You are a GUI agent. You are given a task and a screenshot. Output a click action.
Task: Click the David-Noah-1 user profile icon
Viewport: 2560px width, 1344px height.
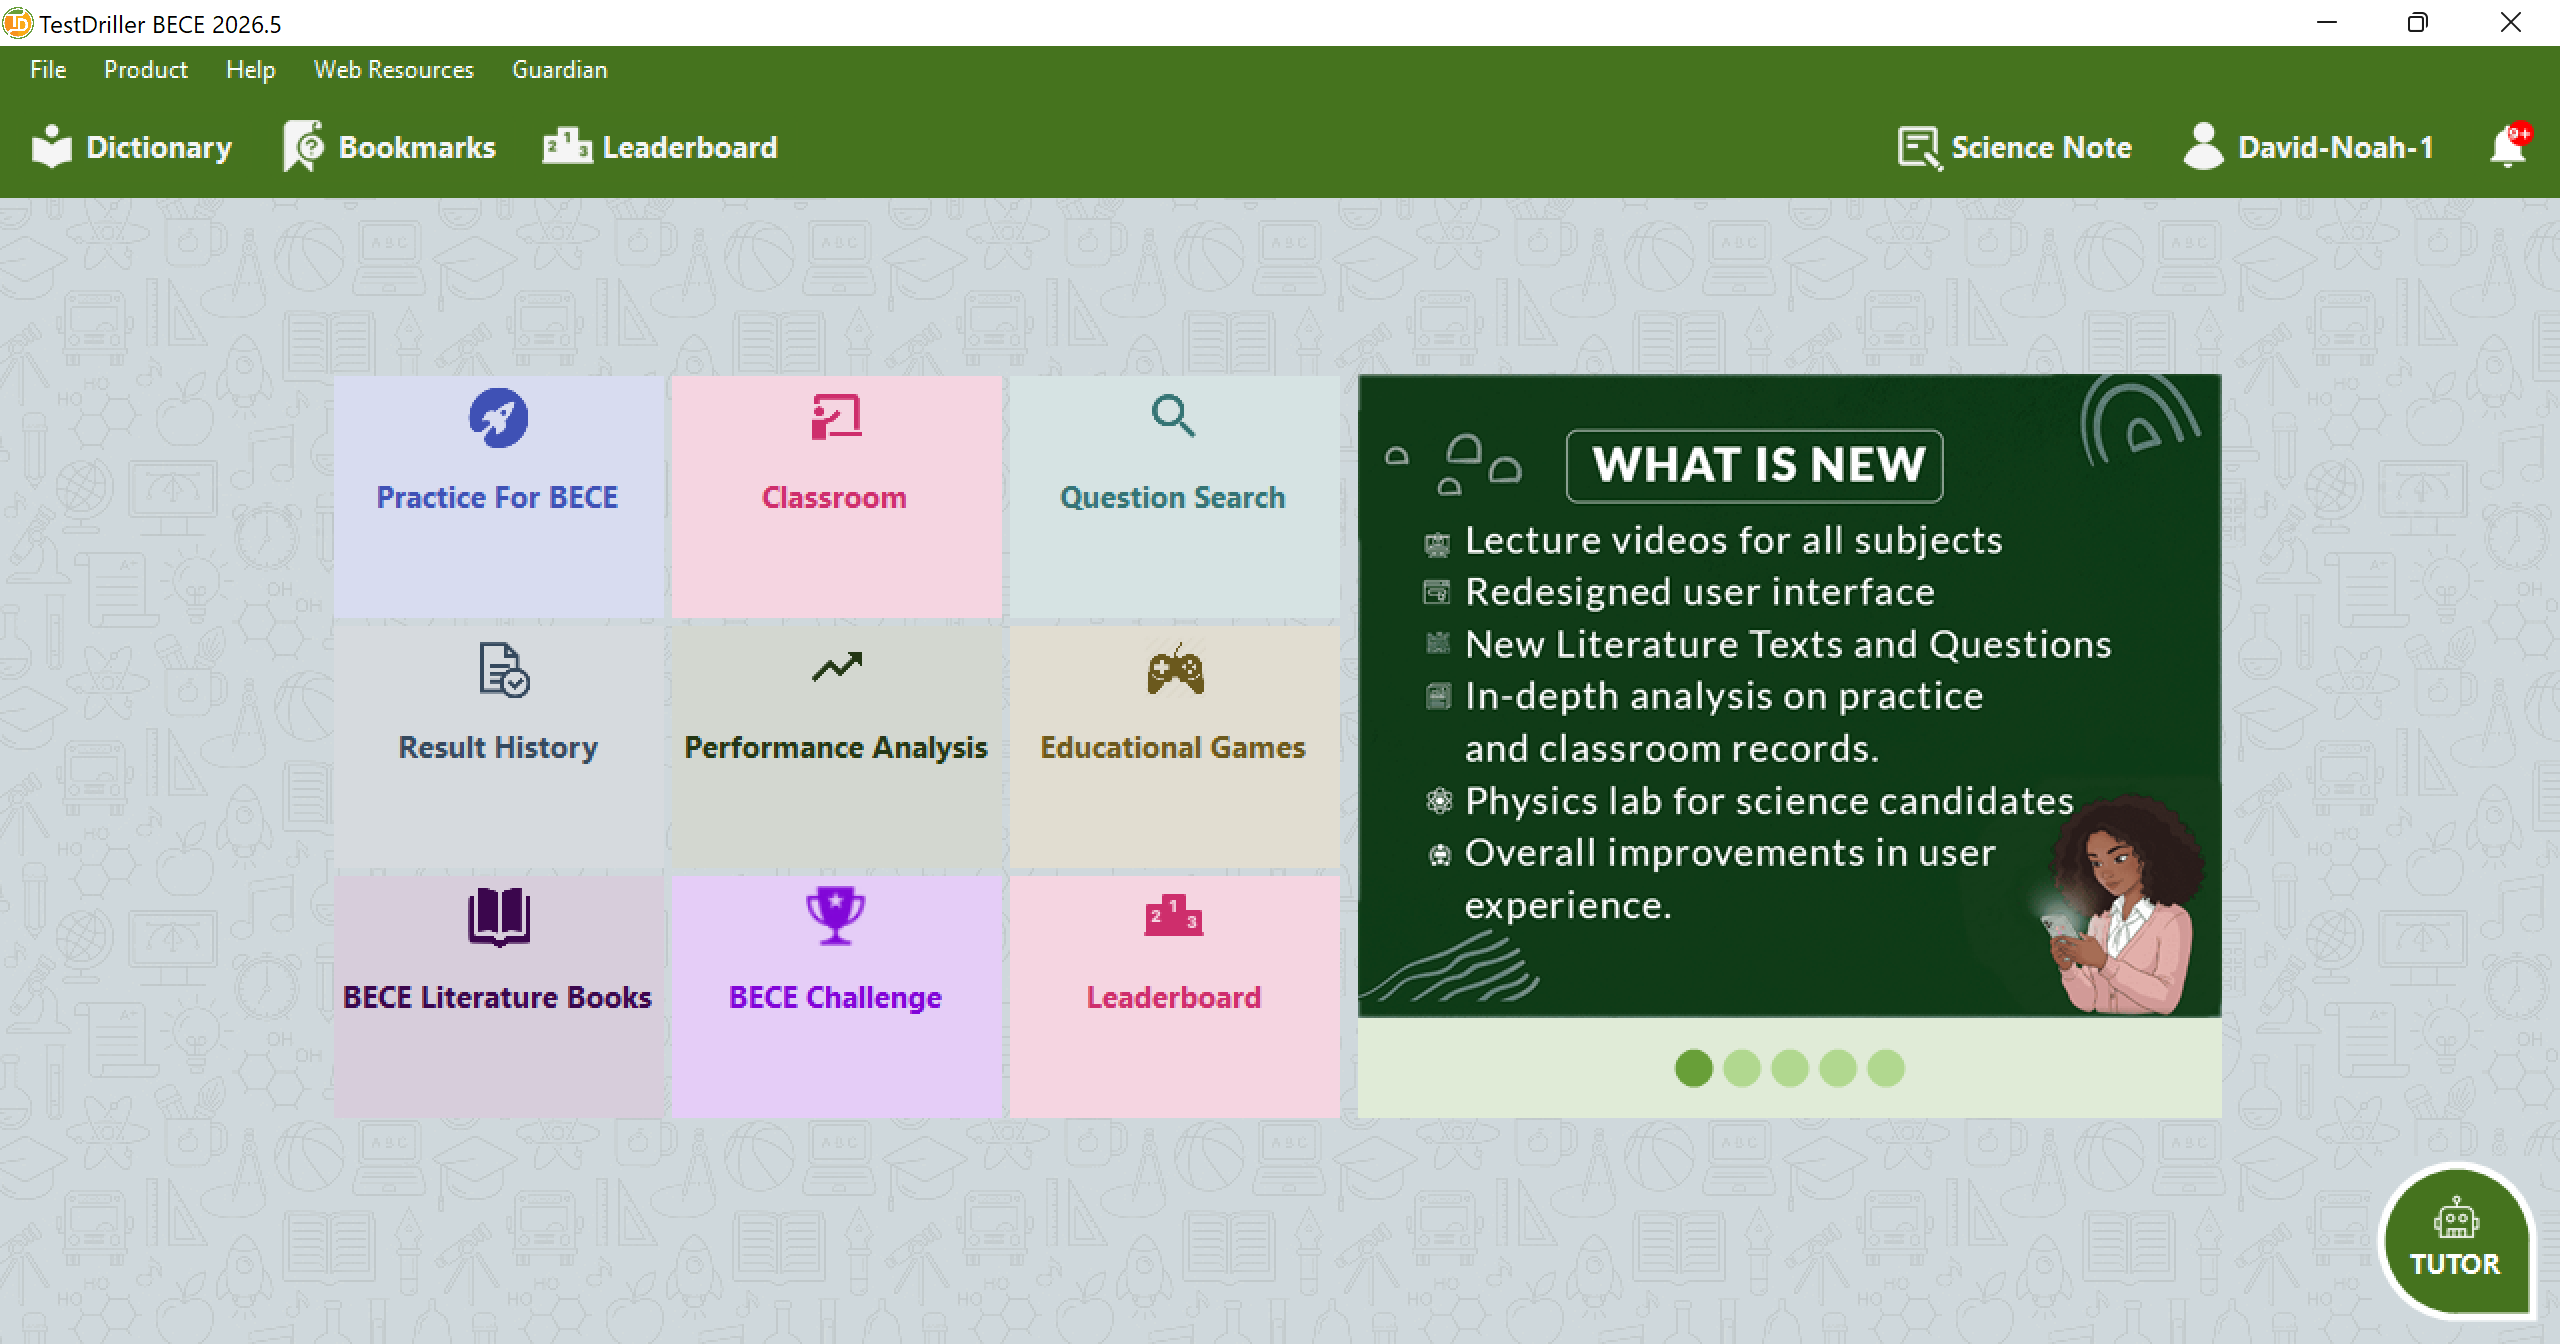coord(2204,147)
